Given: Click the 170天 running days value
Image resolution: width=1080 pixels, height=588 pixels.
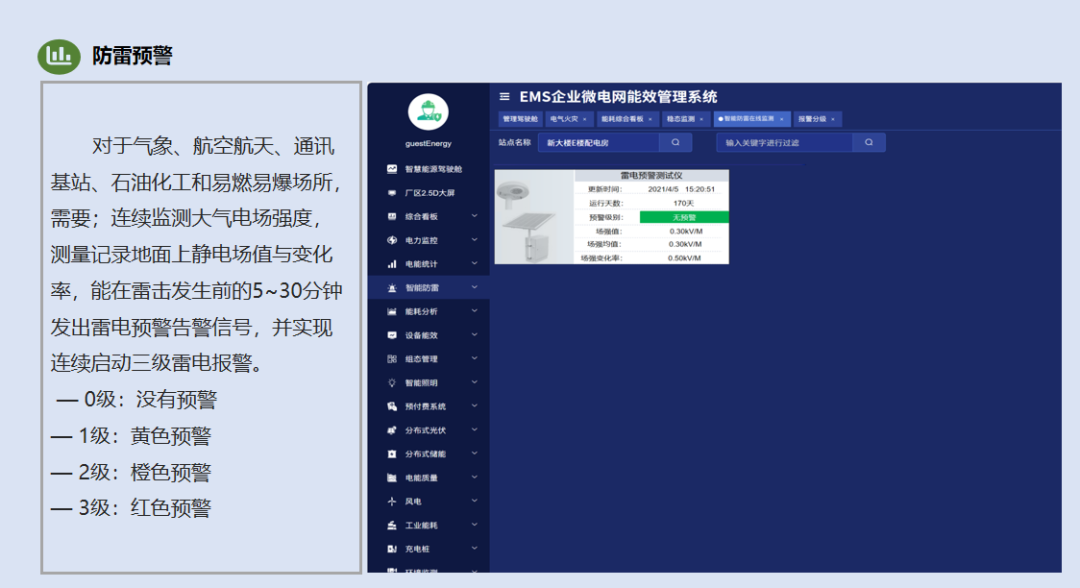Looking at the screenshot, I should pyautogui.click(x=683, y=203).
